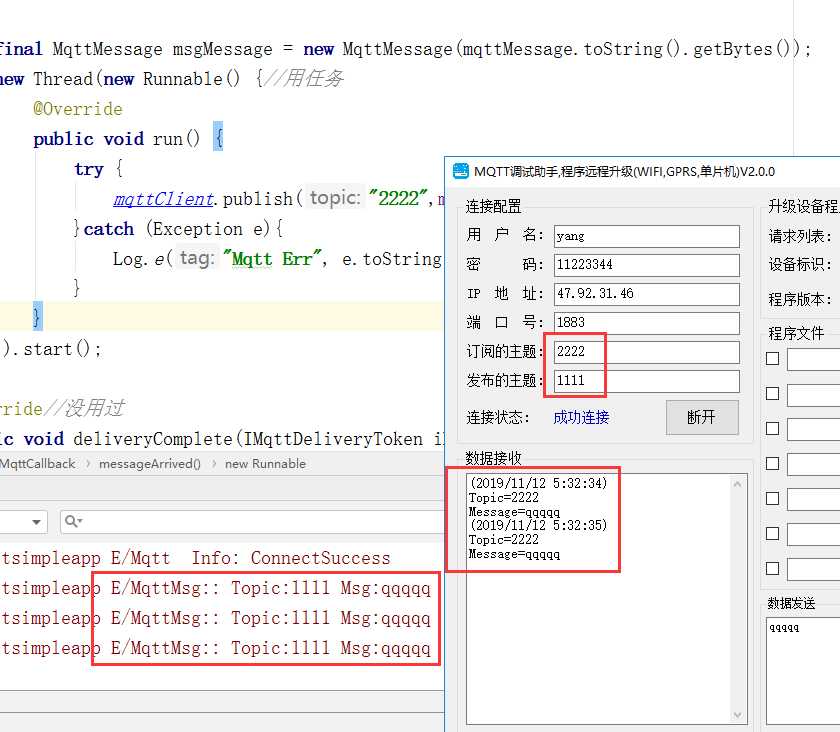
Task: Open the logcat filter dropdown arrow
Action: click(36, 522)
